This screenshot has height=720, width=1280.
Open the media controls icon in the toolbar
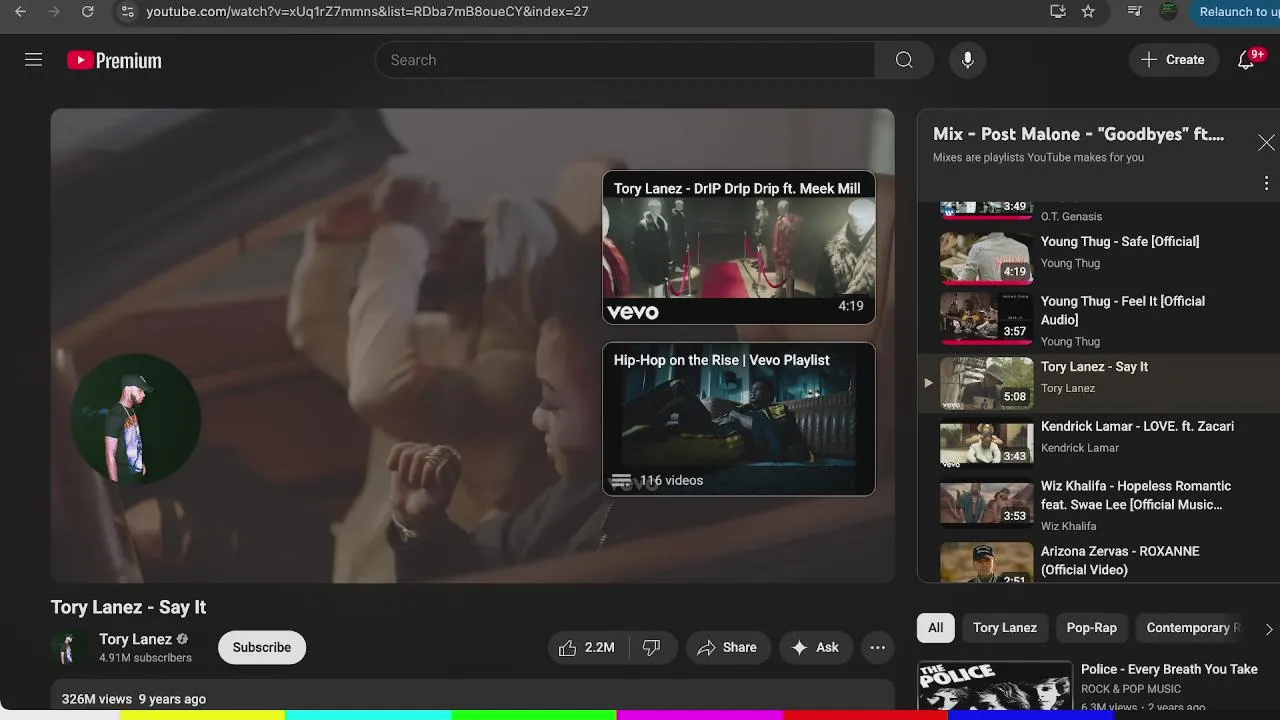(1134, 12)
